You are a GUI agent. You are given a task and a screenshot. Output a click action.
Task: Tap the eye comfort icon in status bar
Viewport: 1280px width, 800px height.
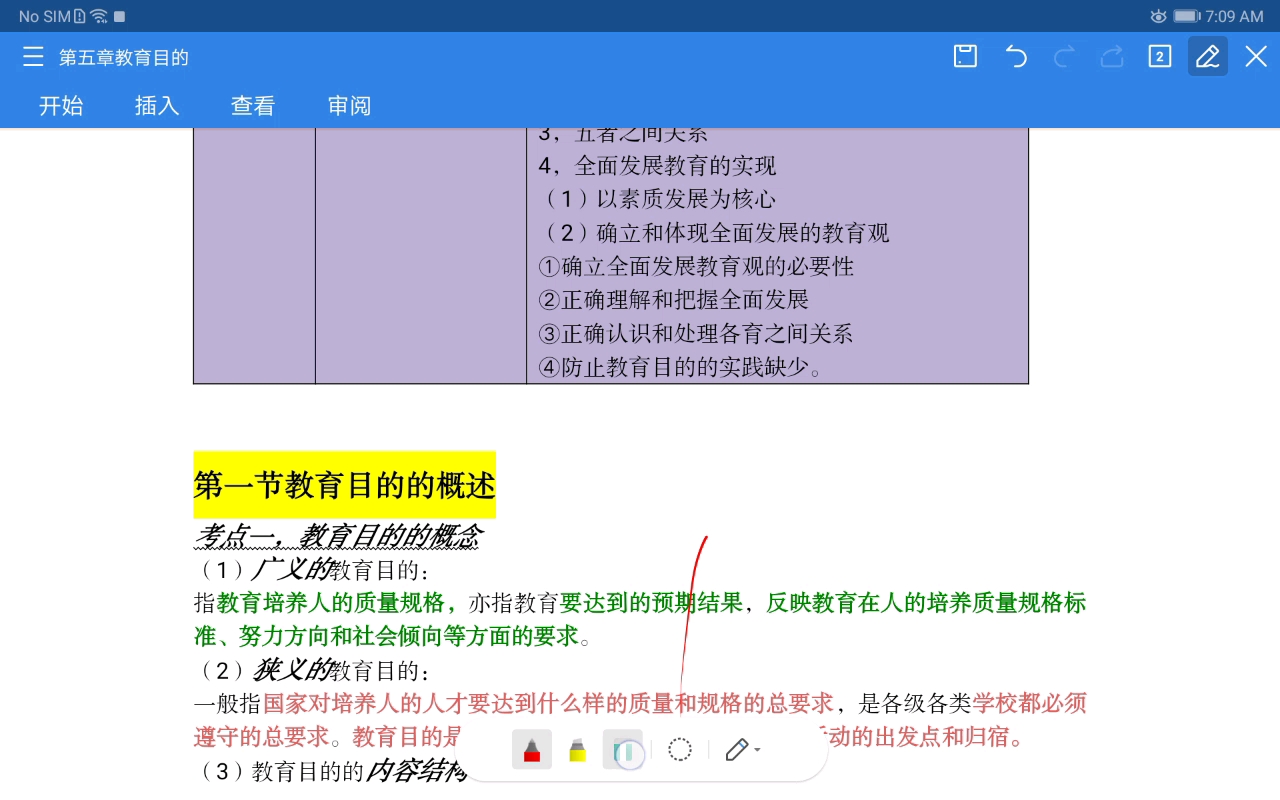(x=1158, y=16)
